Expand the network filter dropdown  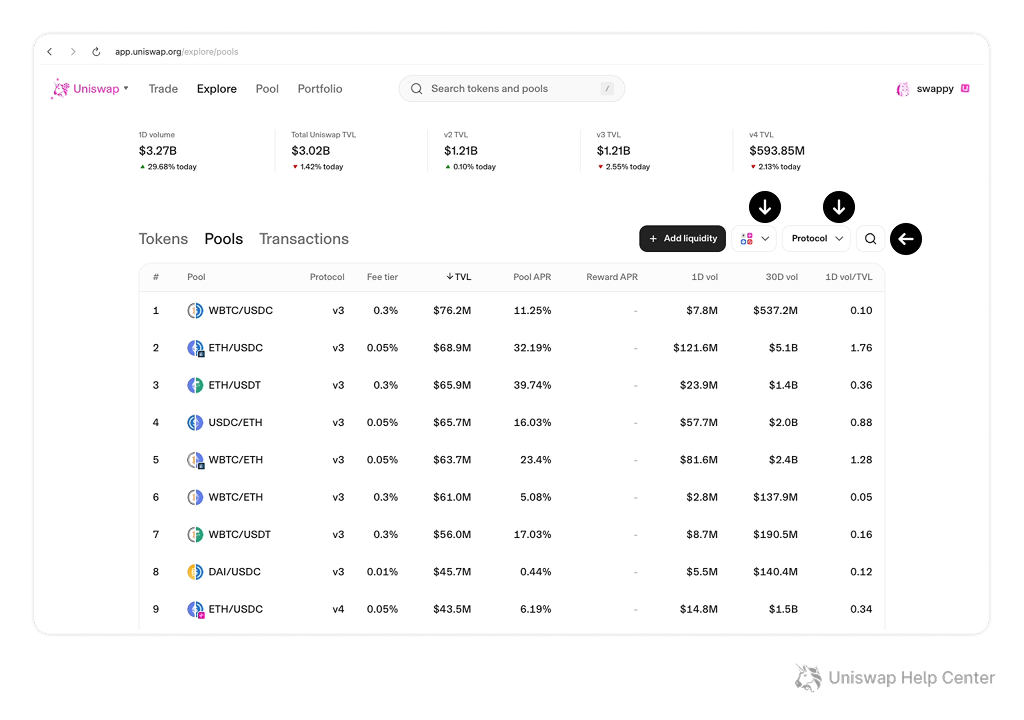[754, 239]
